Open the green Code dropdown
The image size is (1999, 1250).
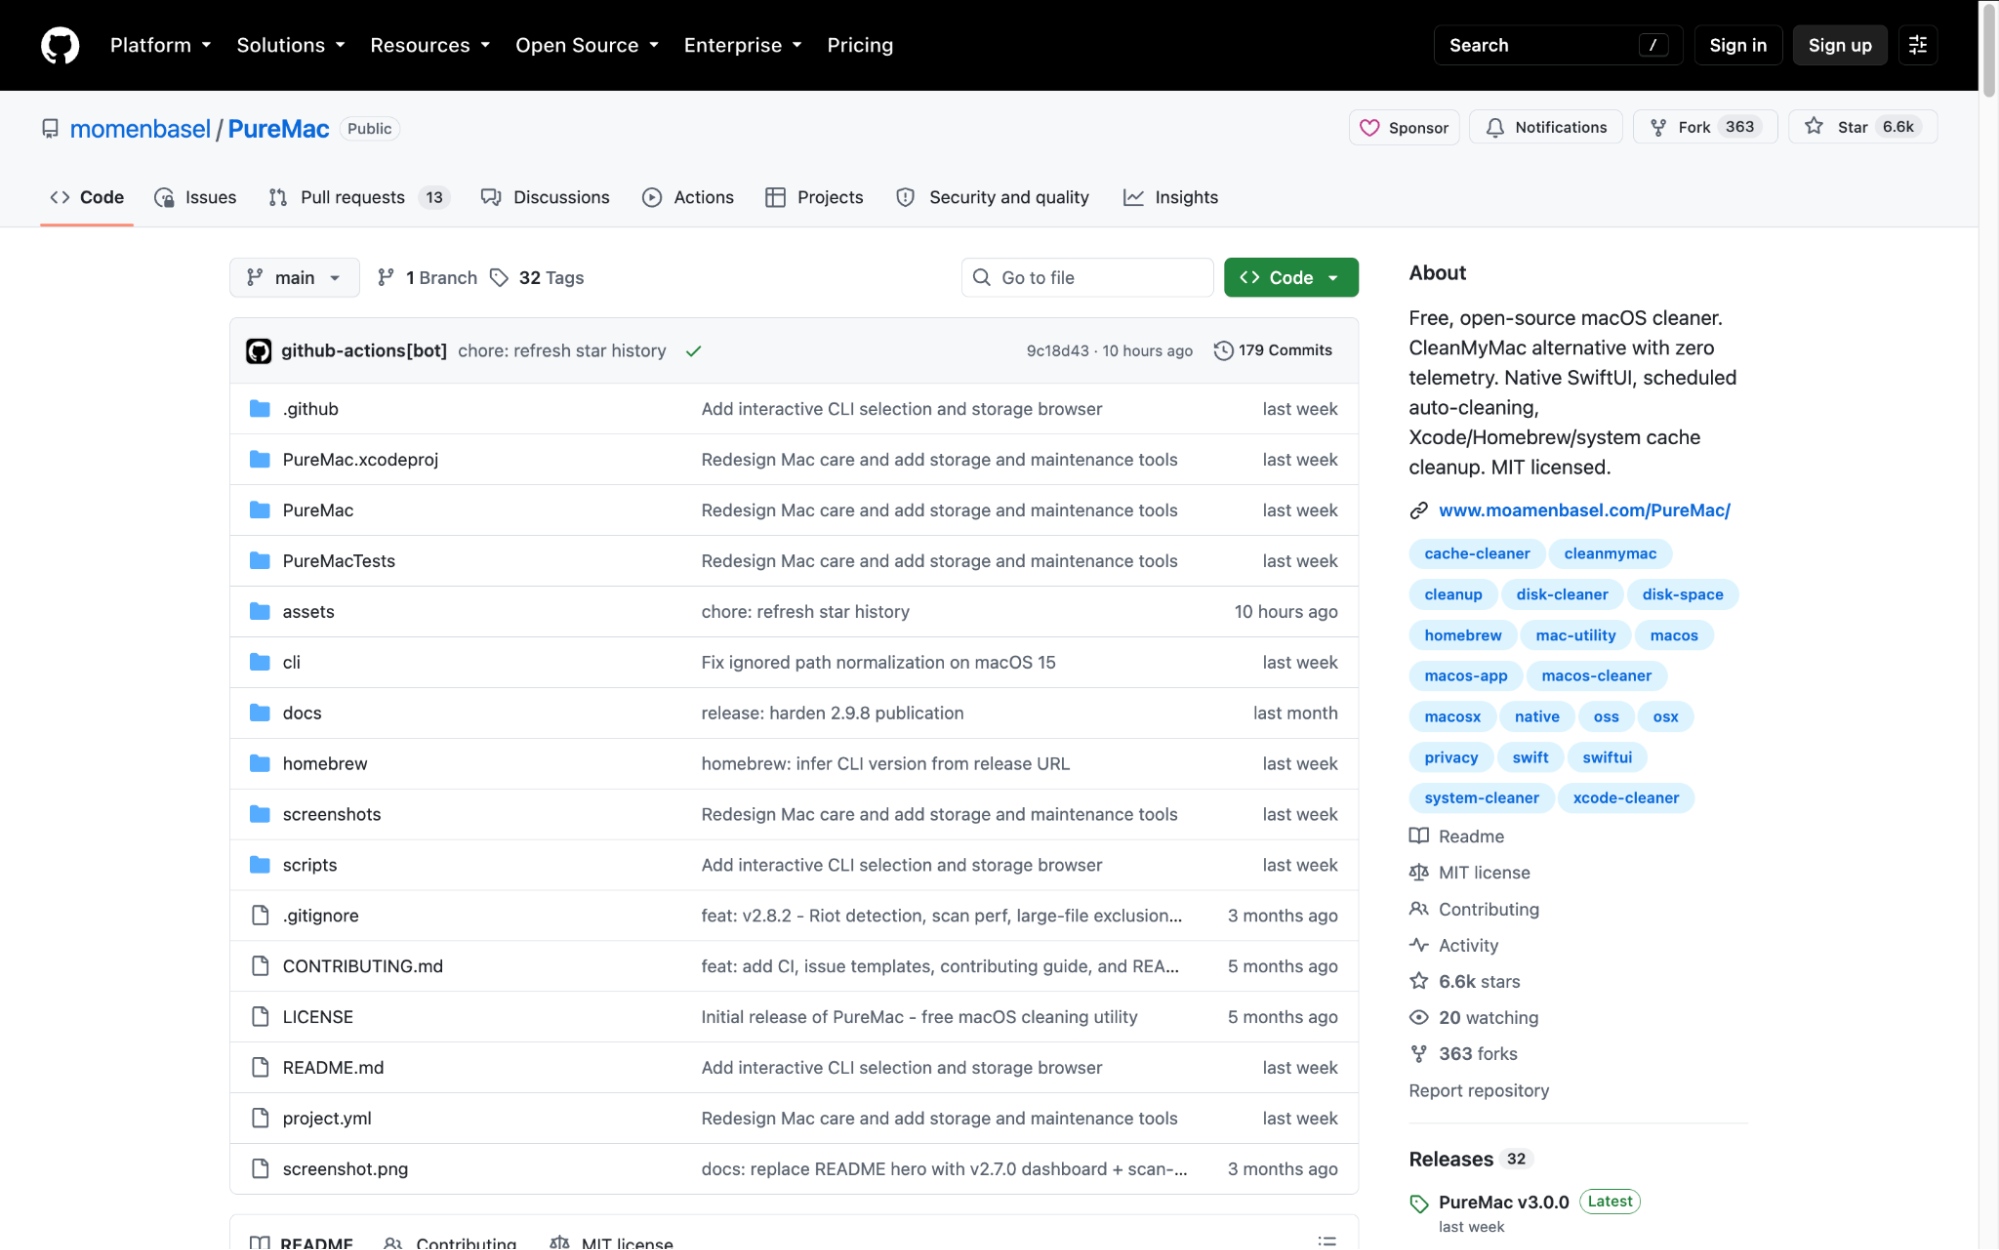pos(1290,278)
